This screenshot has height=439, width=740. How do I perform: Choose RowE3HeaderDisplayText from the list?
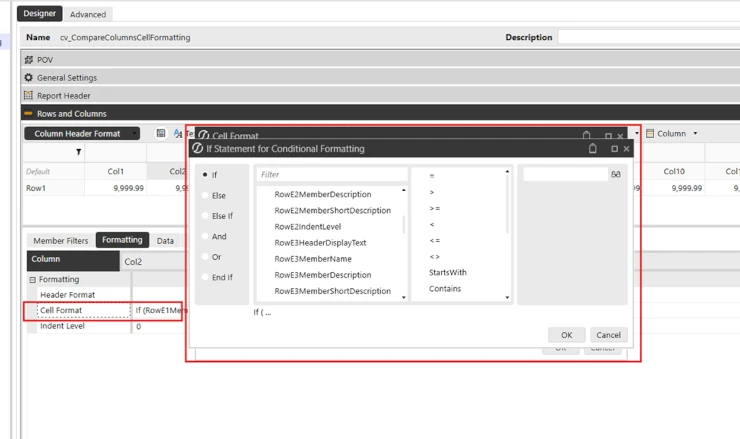coord(320,242)
